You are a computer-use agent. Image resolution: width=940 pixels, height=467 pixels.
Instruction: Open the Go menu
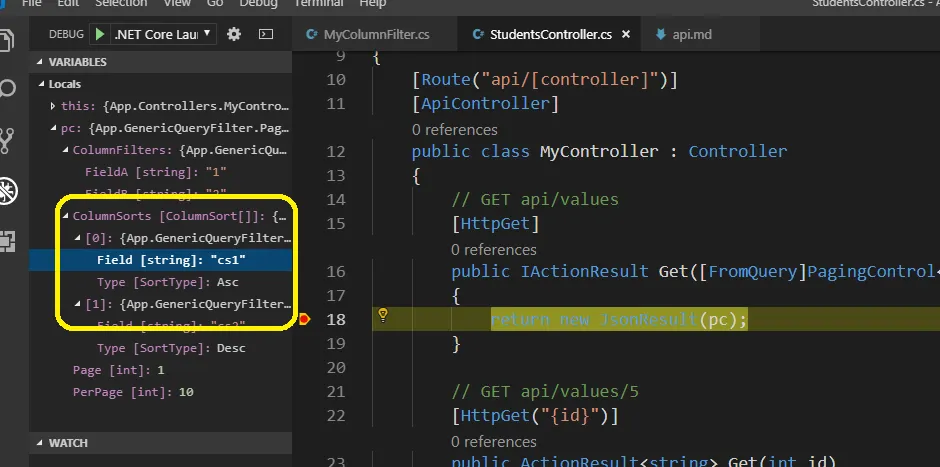tap(215, 3)
